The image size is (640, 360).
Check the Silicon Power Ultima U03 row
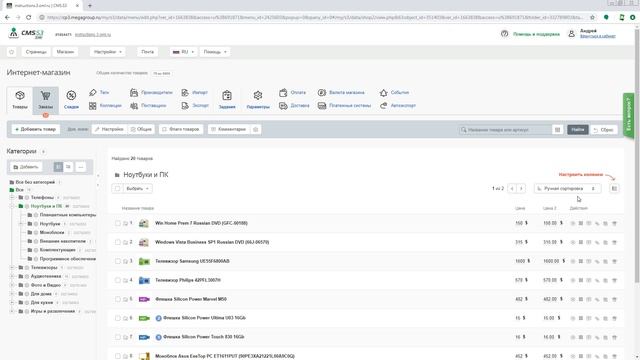pyautogui.click(x=118, y=318)
